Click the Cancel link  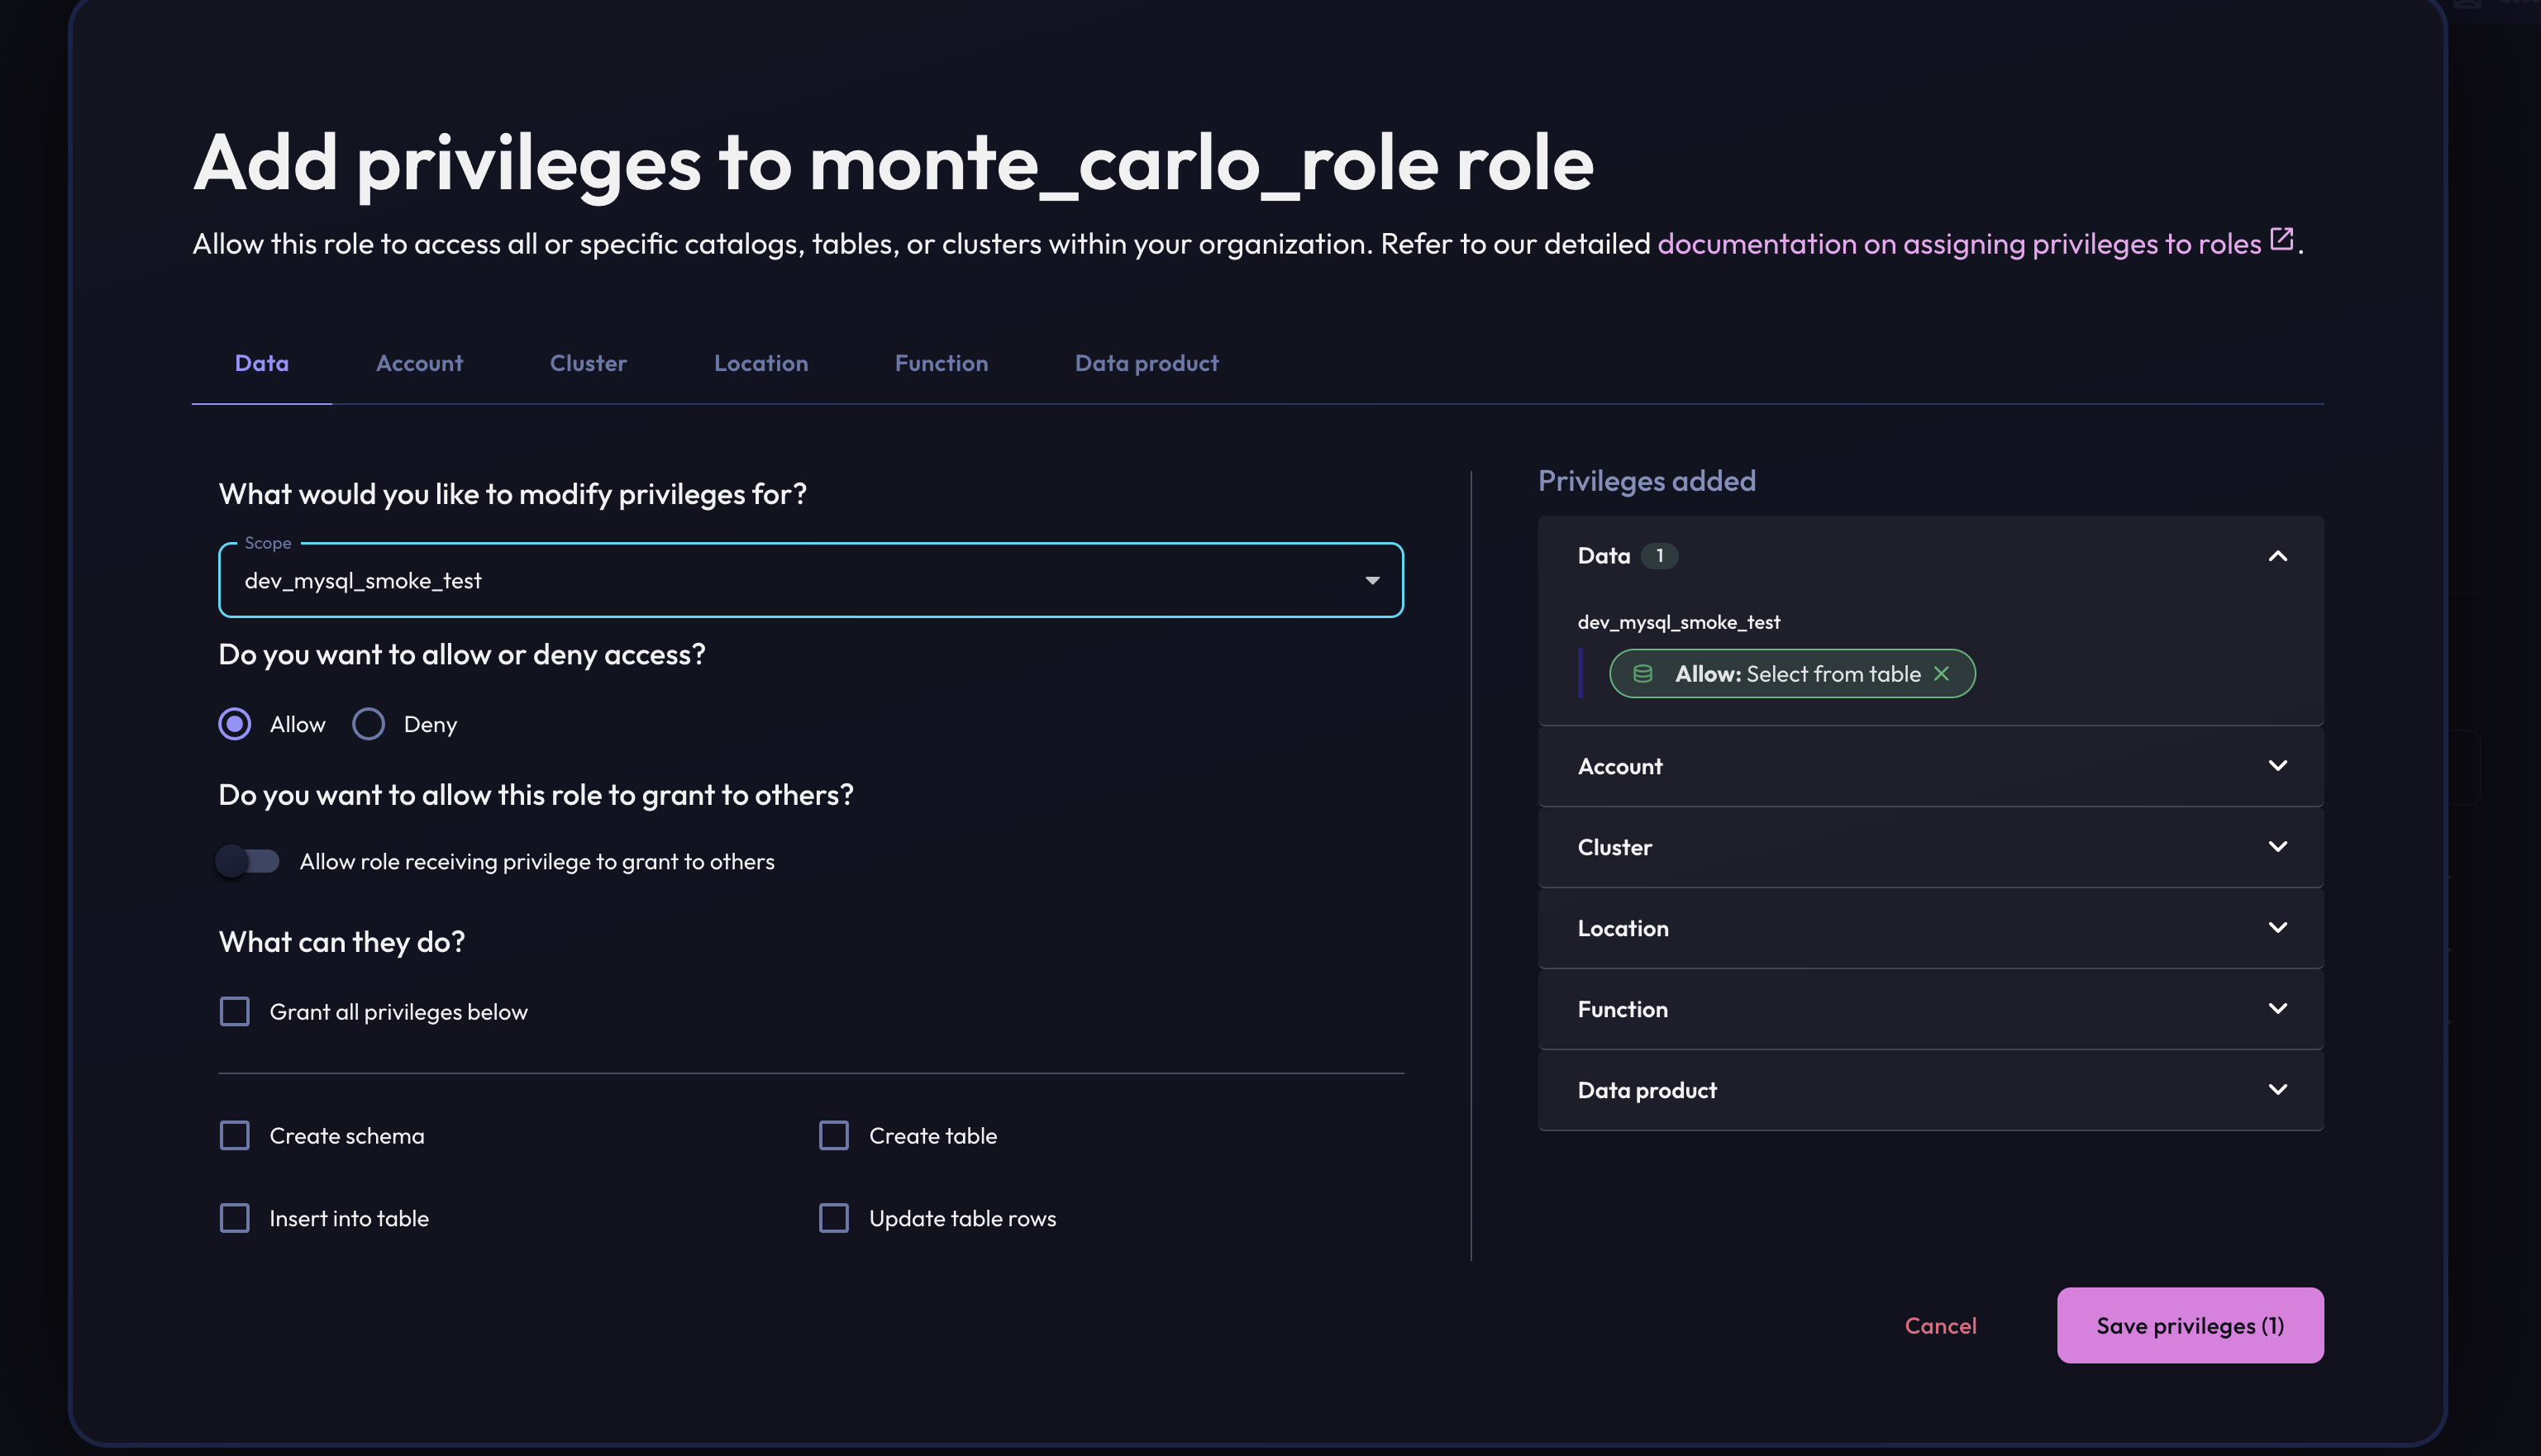pyautogui.click(x=1940, y=1325)
